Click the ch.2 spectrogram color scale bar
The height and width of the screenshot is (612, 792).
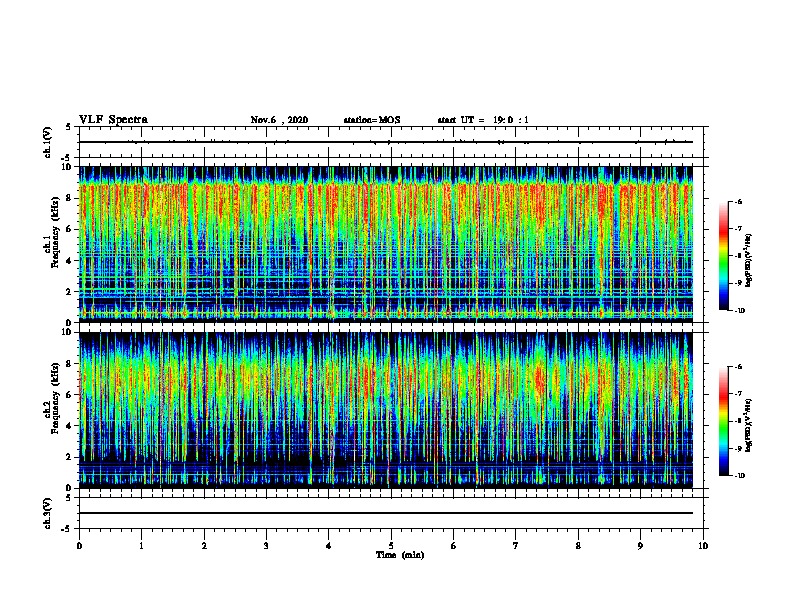pos(723,421)
